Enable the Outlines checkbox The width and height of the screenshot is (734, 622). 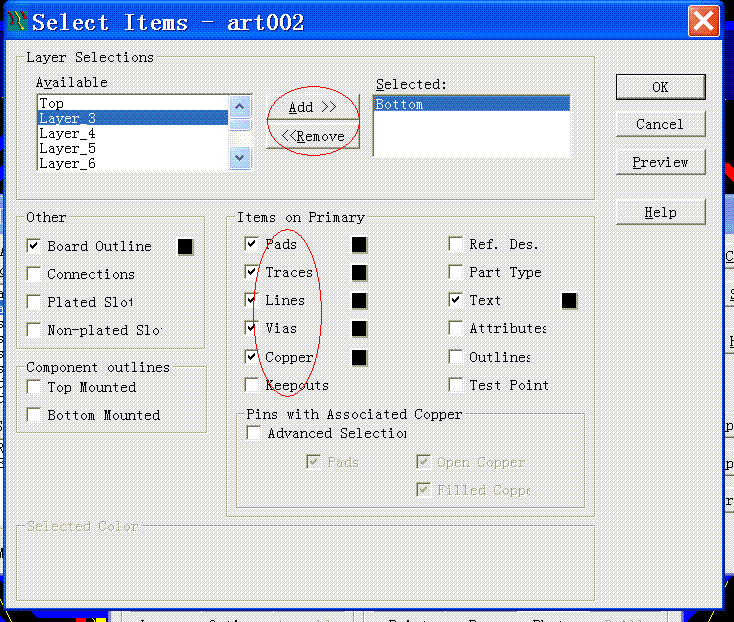point(455,357)
